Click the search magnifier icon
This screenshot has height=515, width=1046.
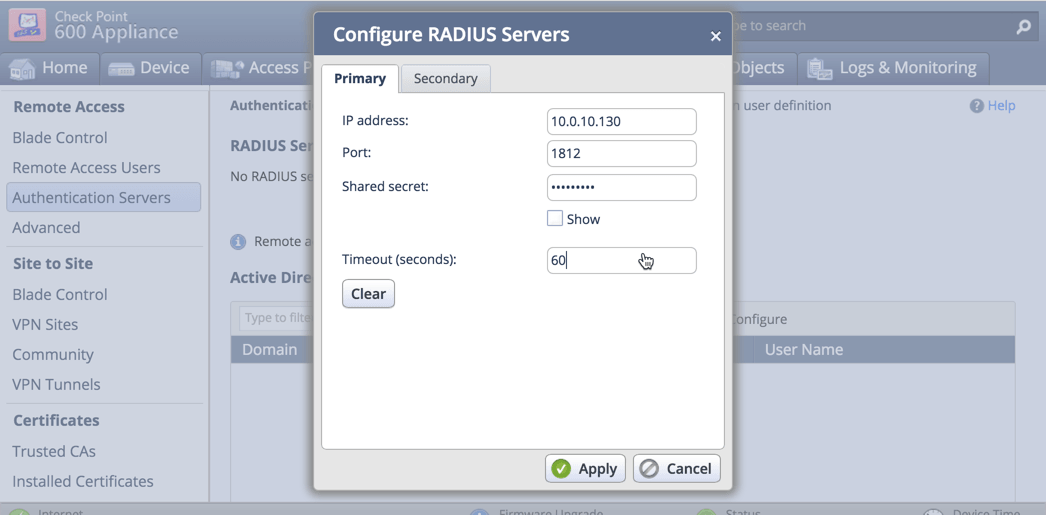coord(1023,27)
